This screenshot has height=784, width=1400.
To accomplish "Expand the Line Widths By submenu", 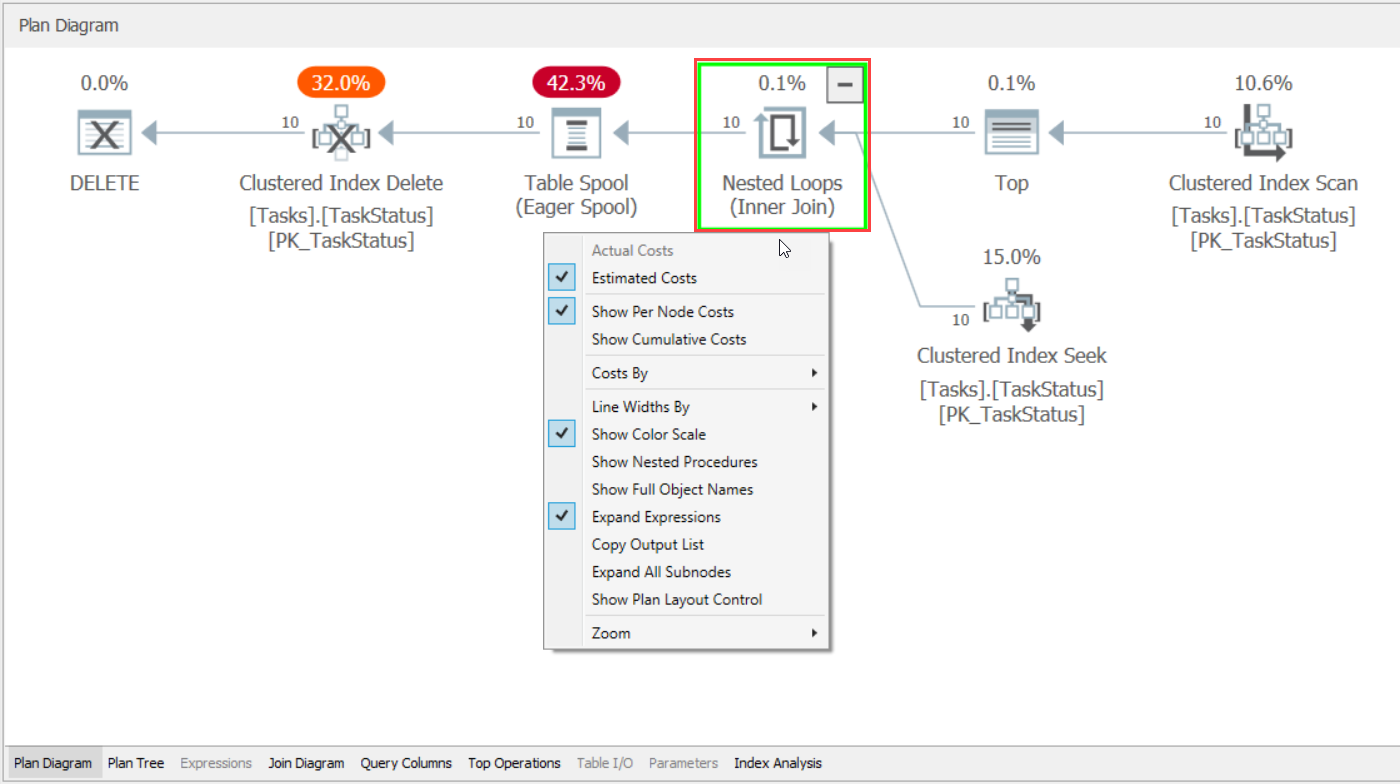I will (687, 407).
